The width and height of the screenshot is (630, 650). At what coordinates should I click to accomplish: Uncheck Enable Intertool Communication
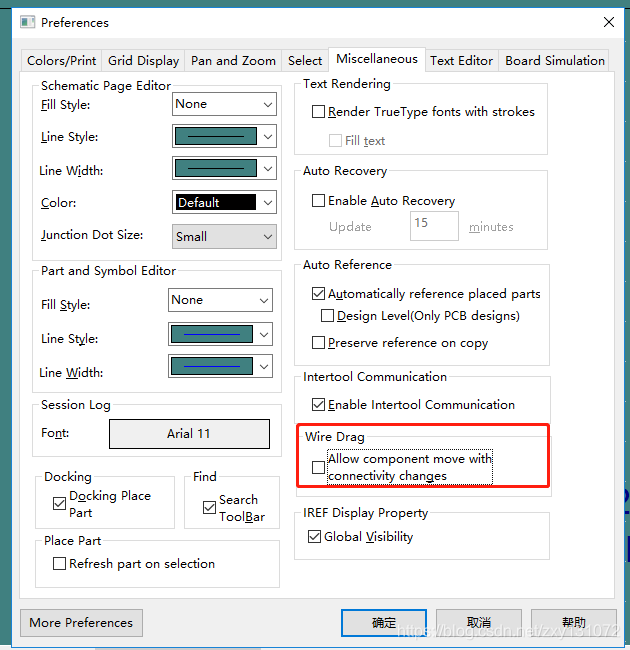coord(319,405)
